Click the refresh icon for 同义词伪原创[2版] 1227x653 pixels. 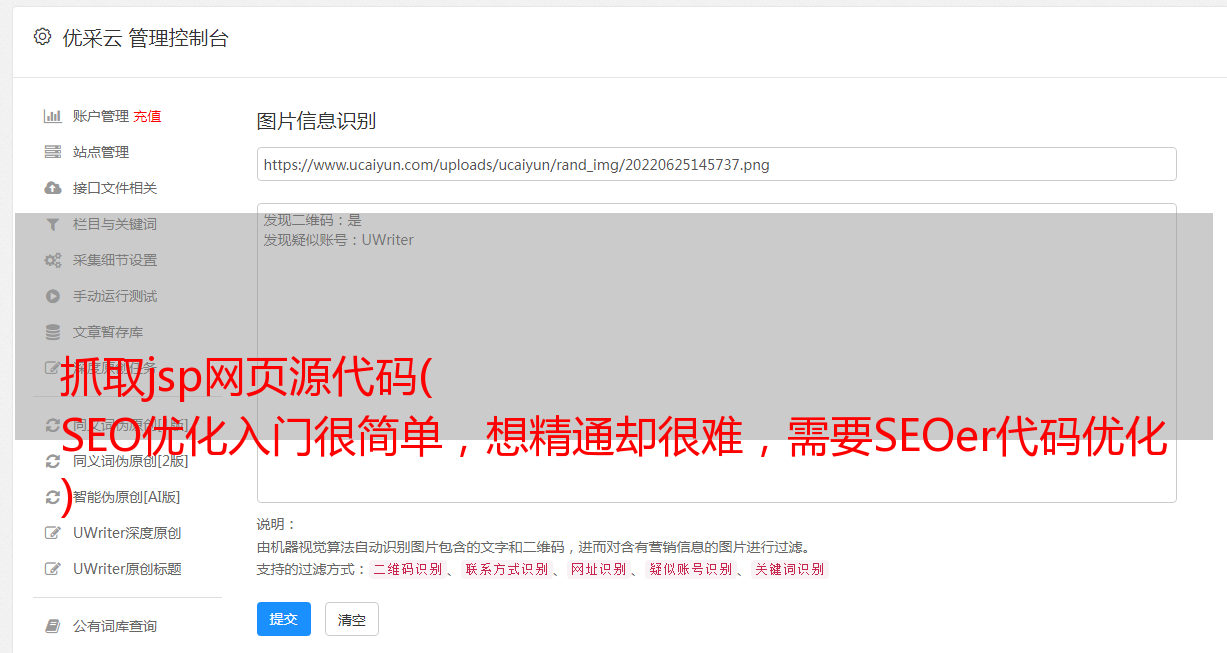(x=53, y=461)
